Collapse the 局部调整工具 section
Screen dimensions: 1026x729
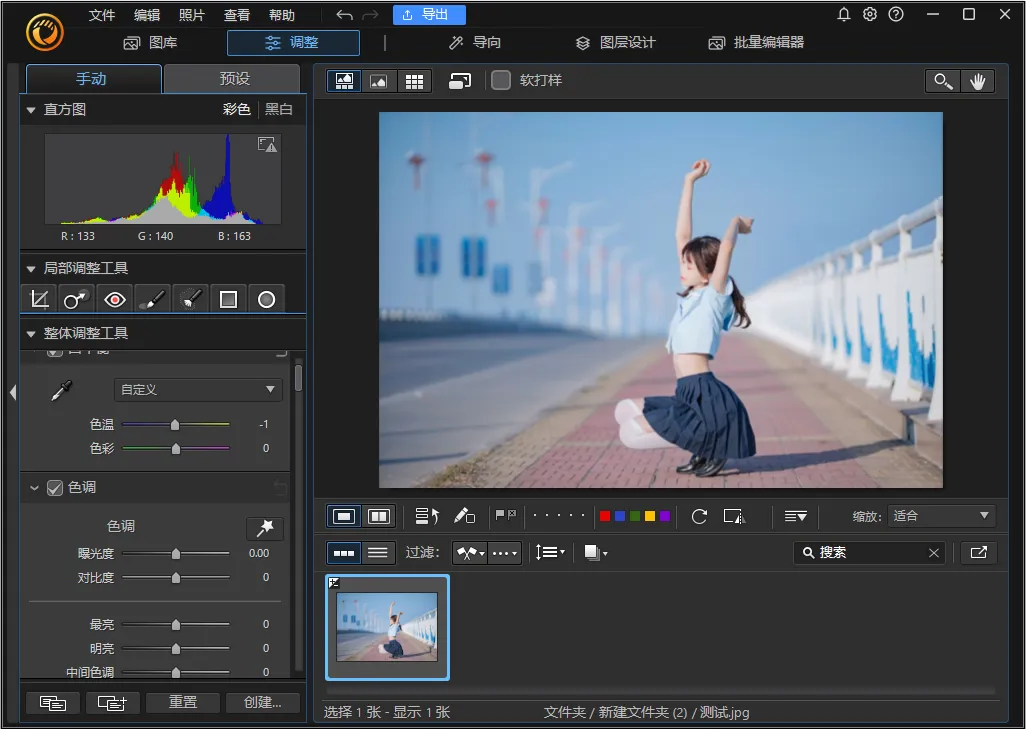point(31,269)
